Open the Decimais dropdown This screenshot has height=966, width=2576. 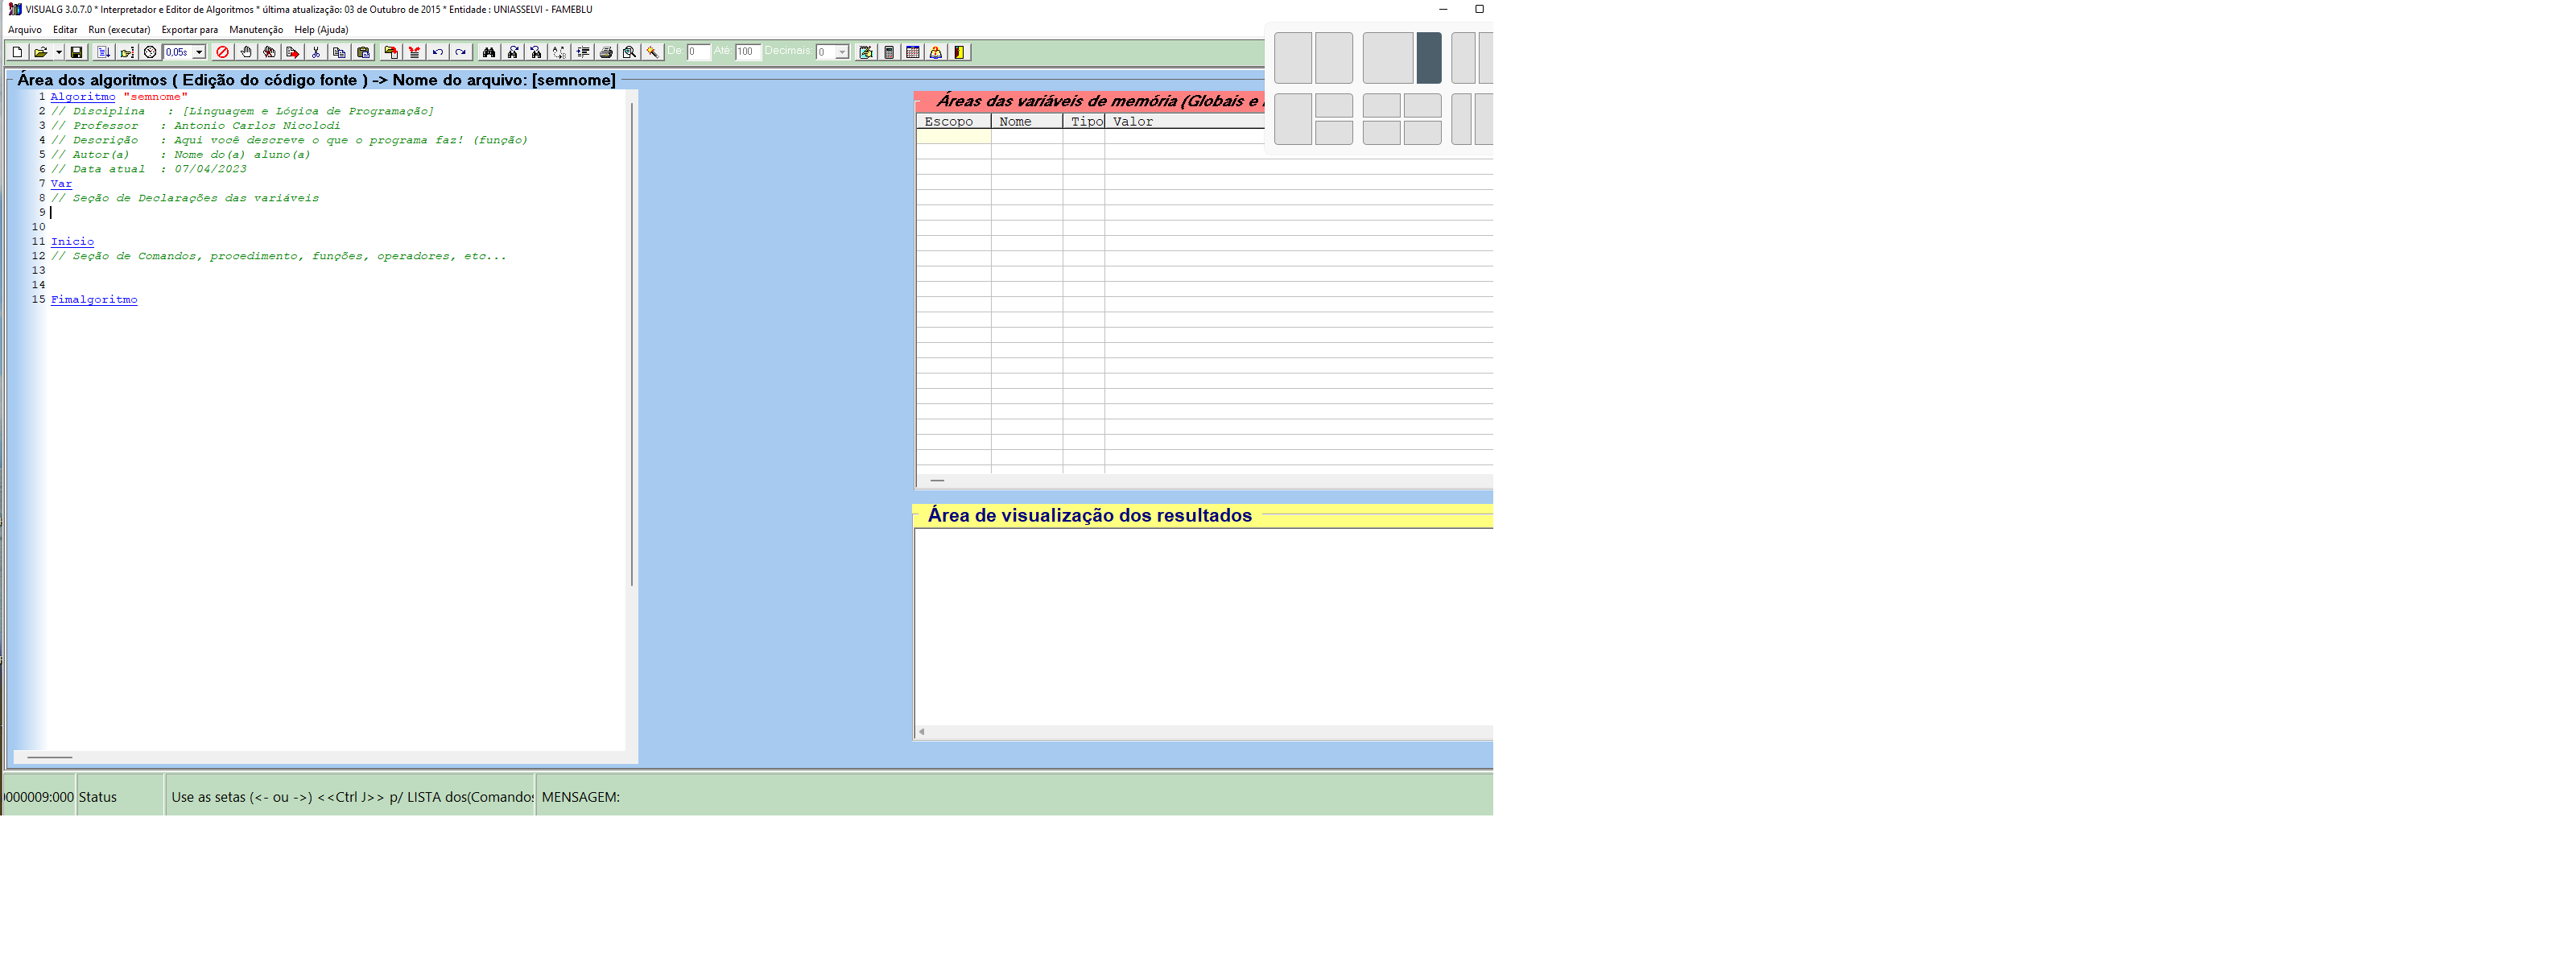pyautogui.click(x=842, y=52)
